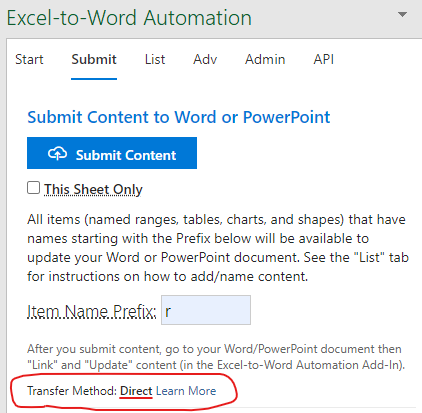Focus the Item Name Prefix field

pyautogui.click(x=206, y=310)
